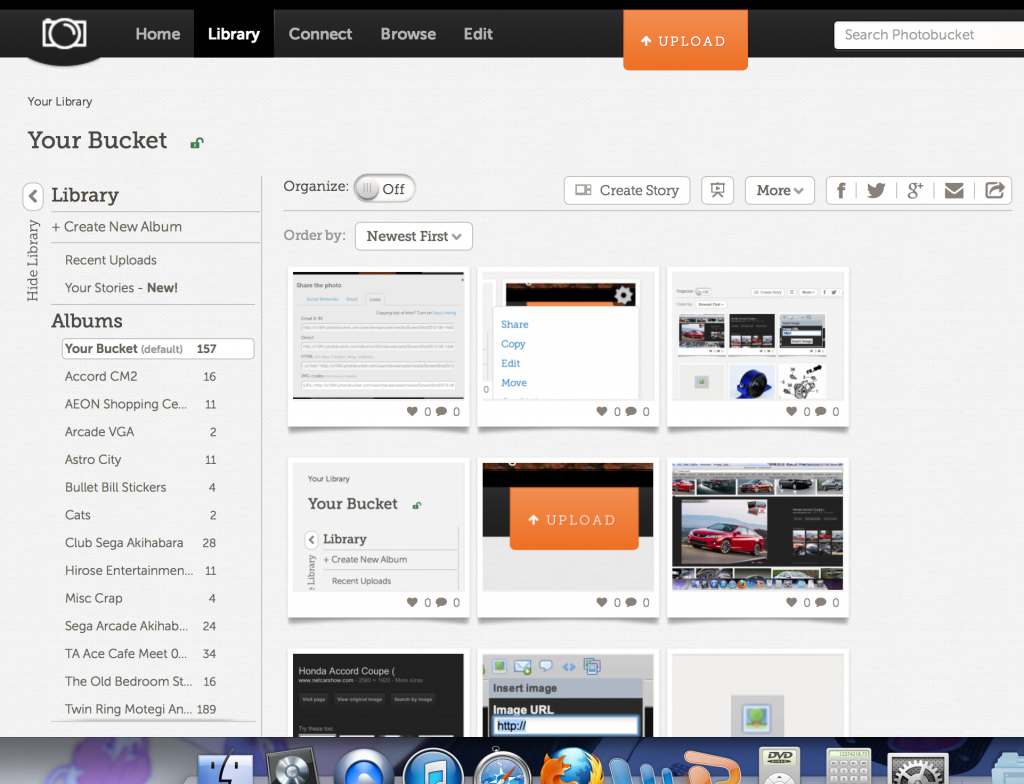Open the 'Share the photo' screenshot thumbnail
This screenshot has height=784, width=1024.
click(x=378, y=336)
